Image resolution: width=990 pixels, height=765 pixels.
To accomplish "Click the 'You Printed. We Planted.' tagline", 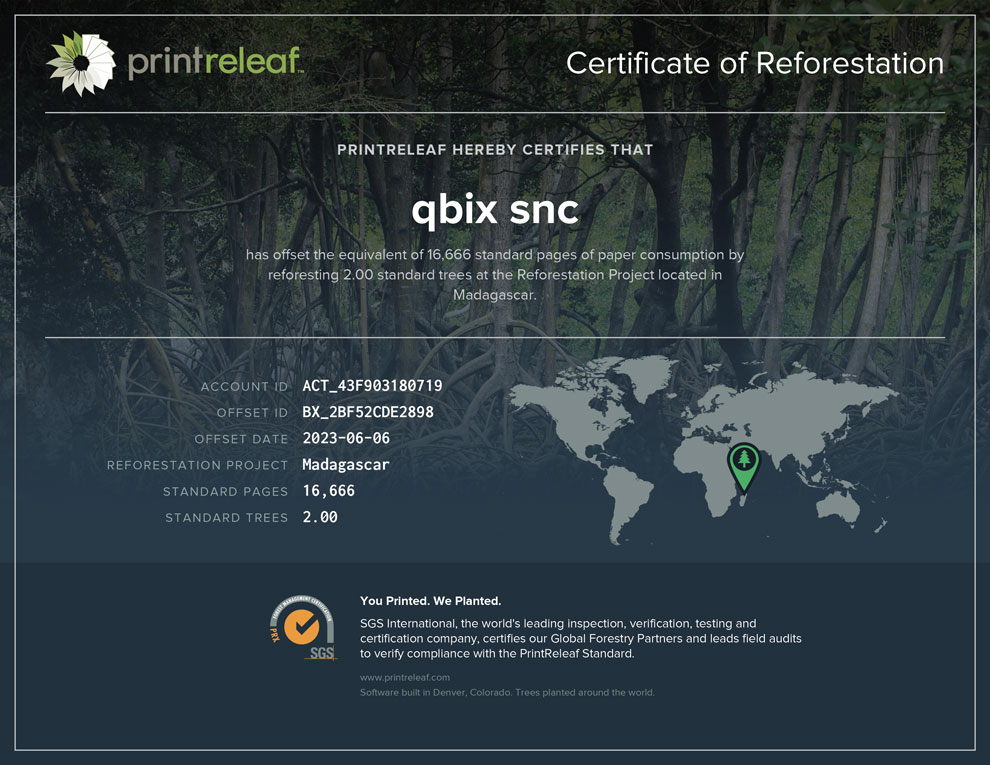I will point(431,601).
